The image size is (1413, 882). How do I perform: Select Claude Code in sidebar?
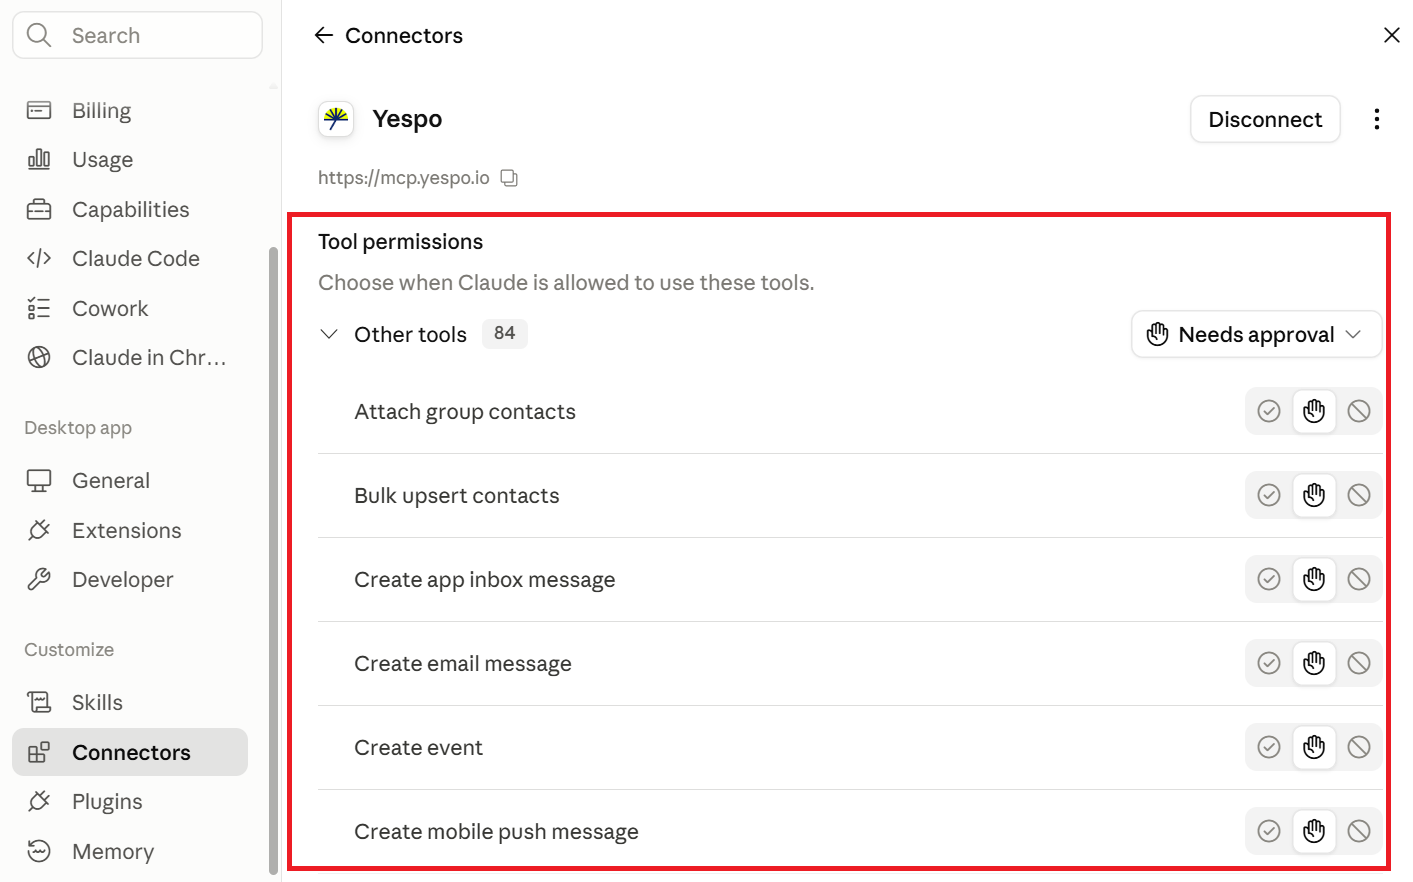[130, 258]
